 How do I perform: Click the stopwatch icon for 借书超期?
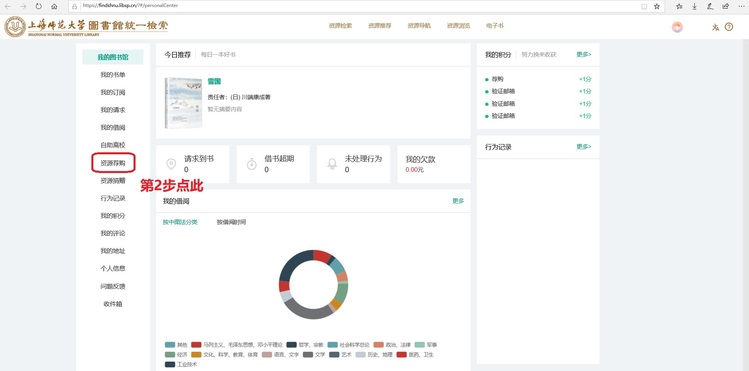click(x=251, y=164)
